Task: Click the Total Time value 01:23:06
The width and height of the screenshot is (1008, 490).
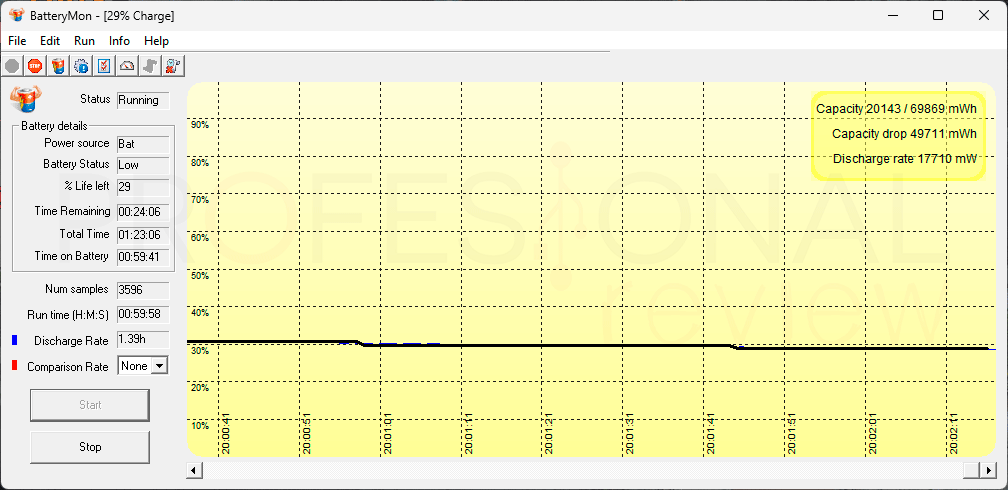Action: [x=143, y=235]
